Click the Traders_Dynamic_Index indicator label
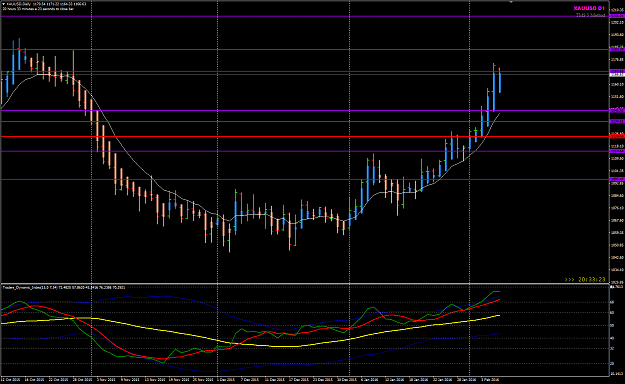 [64, 287]
